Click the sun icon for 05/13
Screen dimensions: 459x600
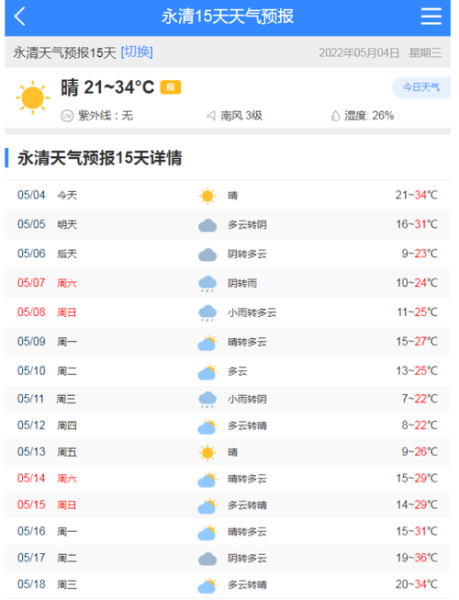pyautogui.click(x=207, y=453)
